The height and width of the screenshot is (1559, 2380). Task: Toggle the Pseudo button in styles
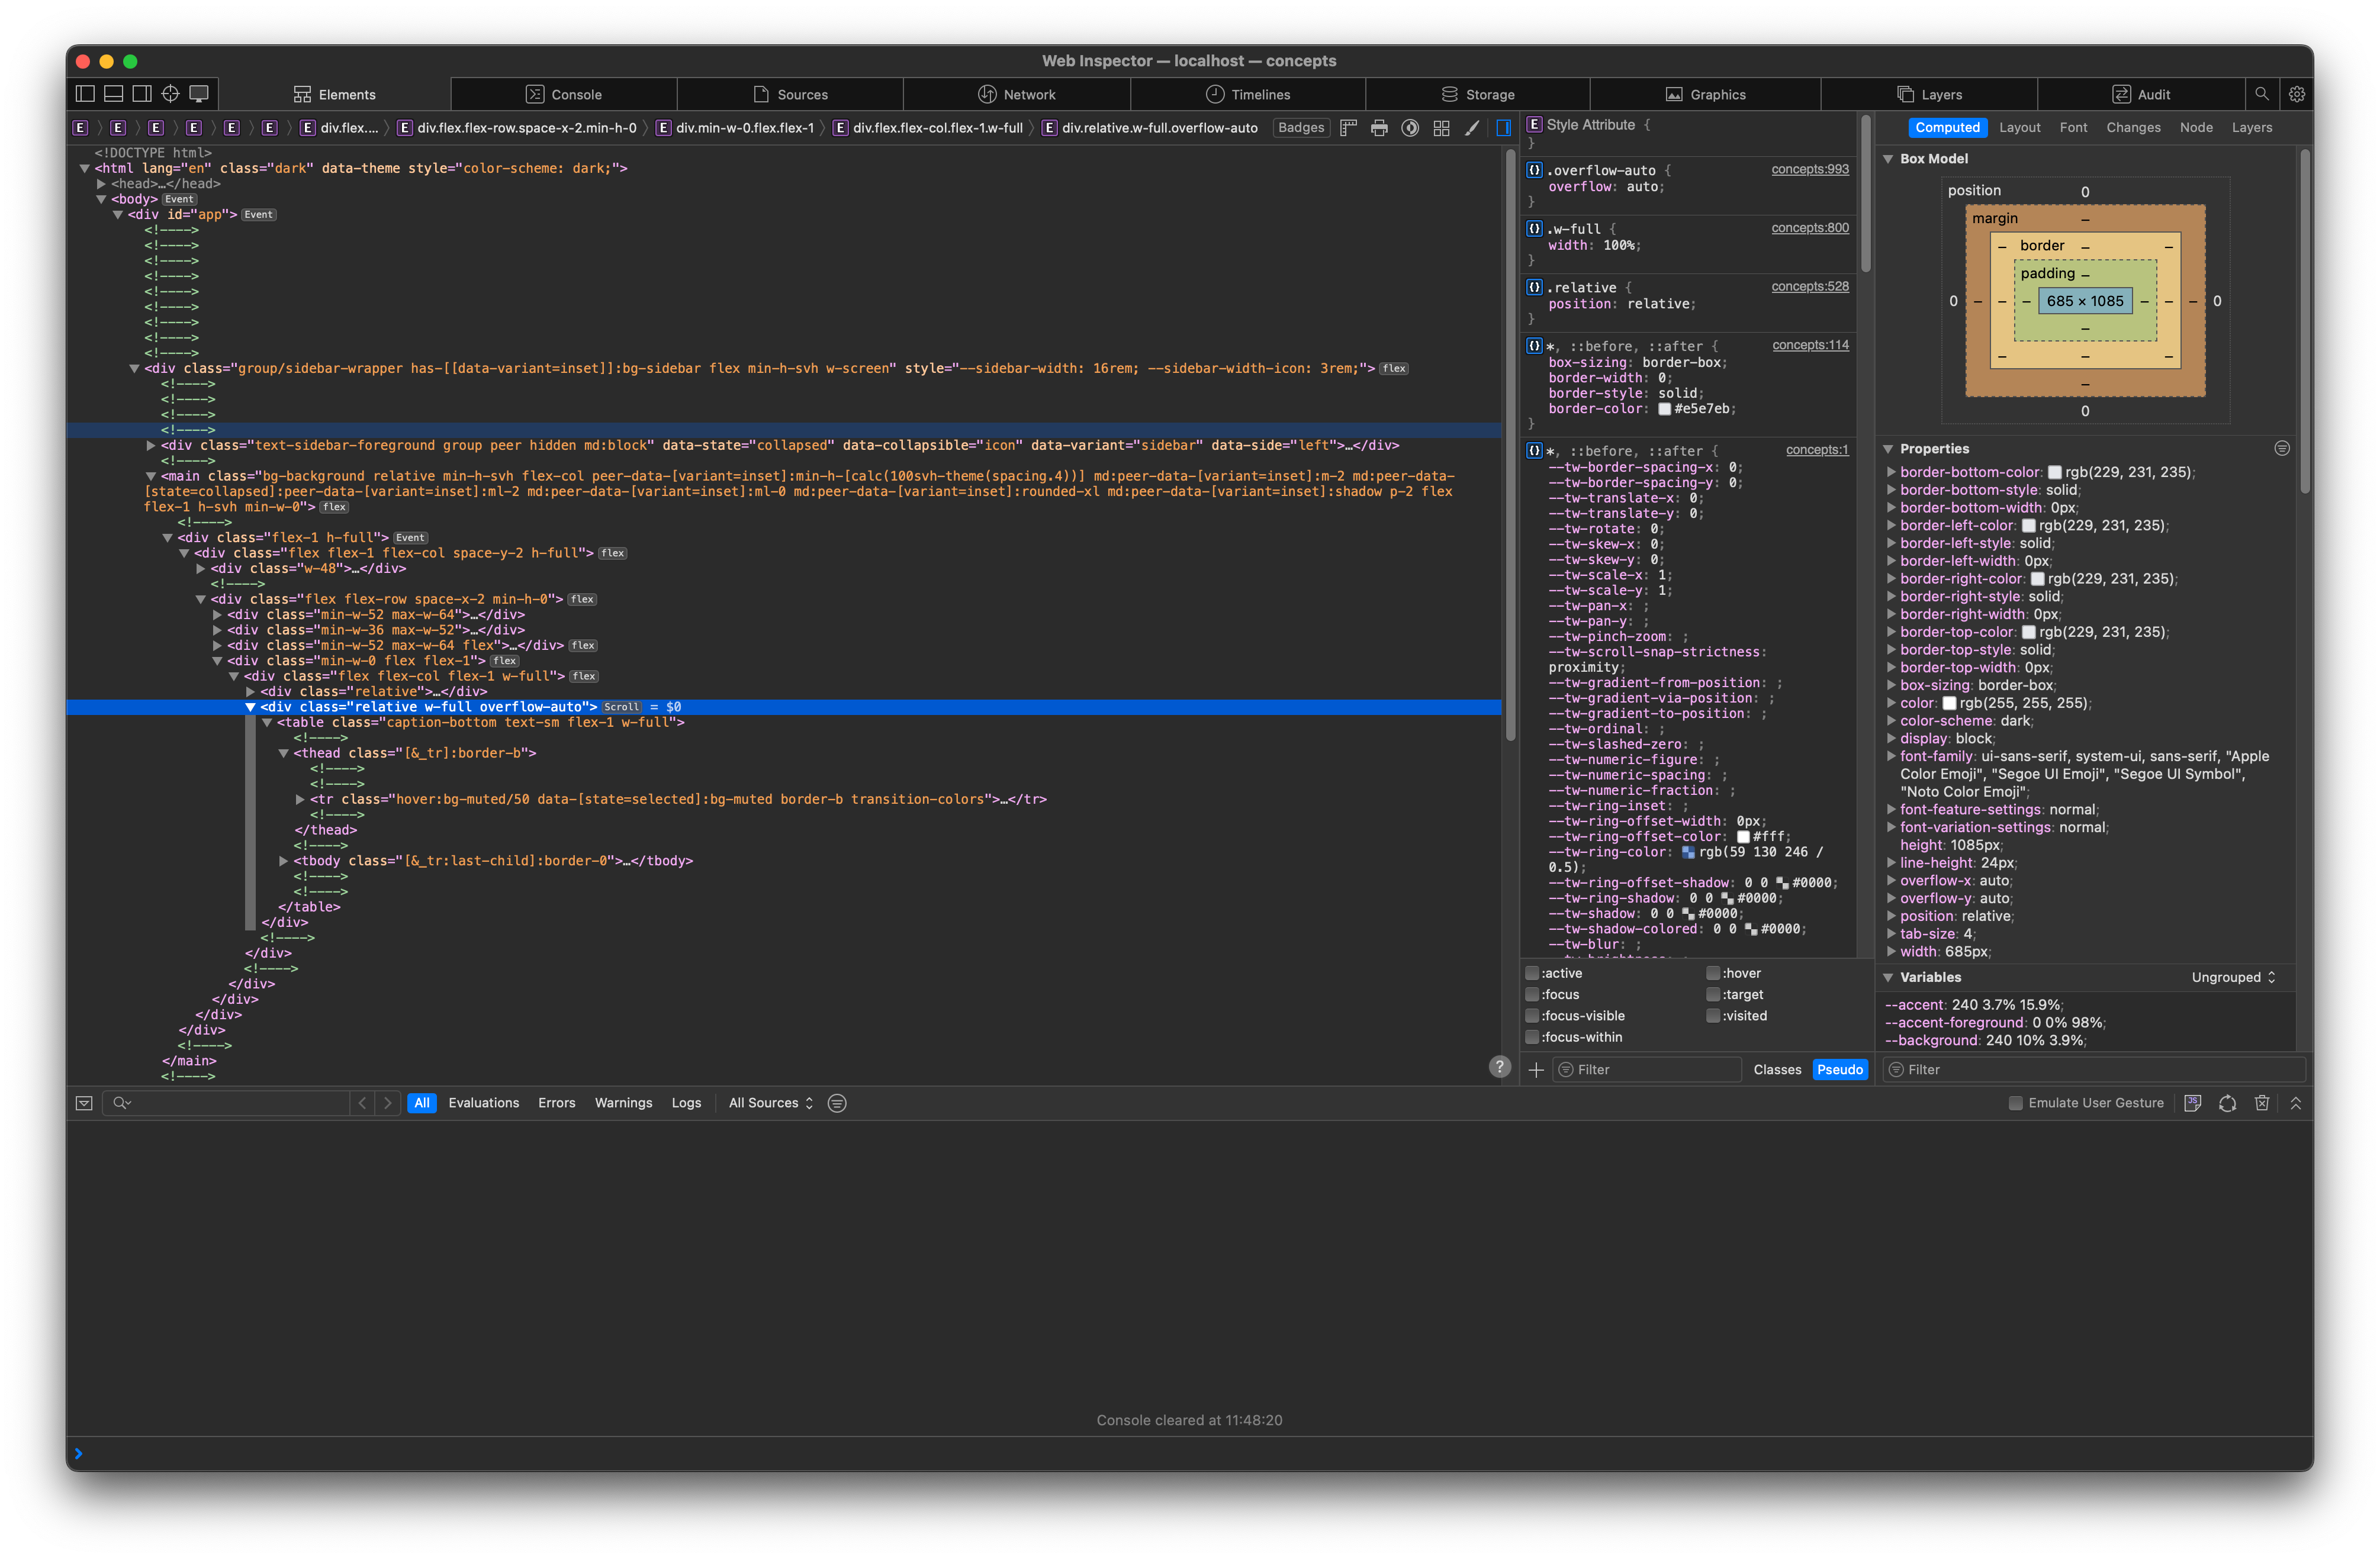coord(1839,1070)
